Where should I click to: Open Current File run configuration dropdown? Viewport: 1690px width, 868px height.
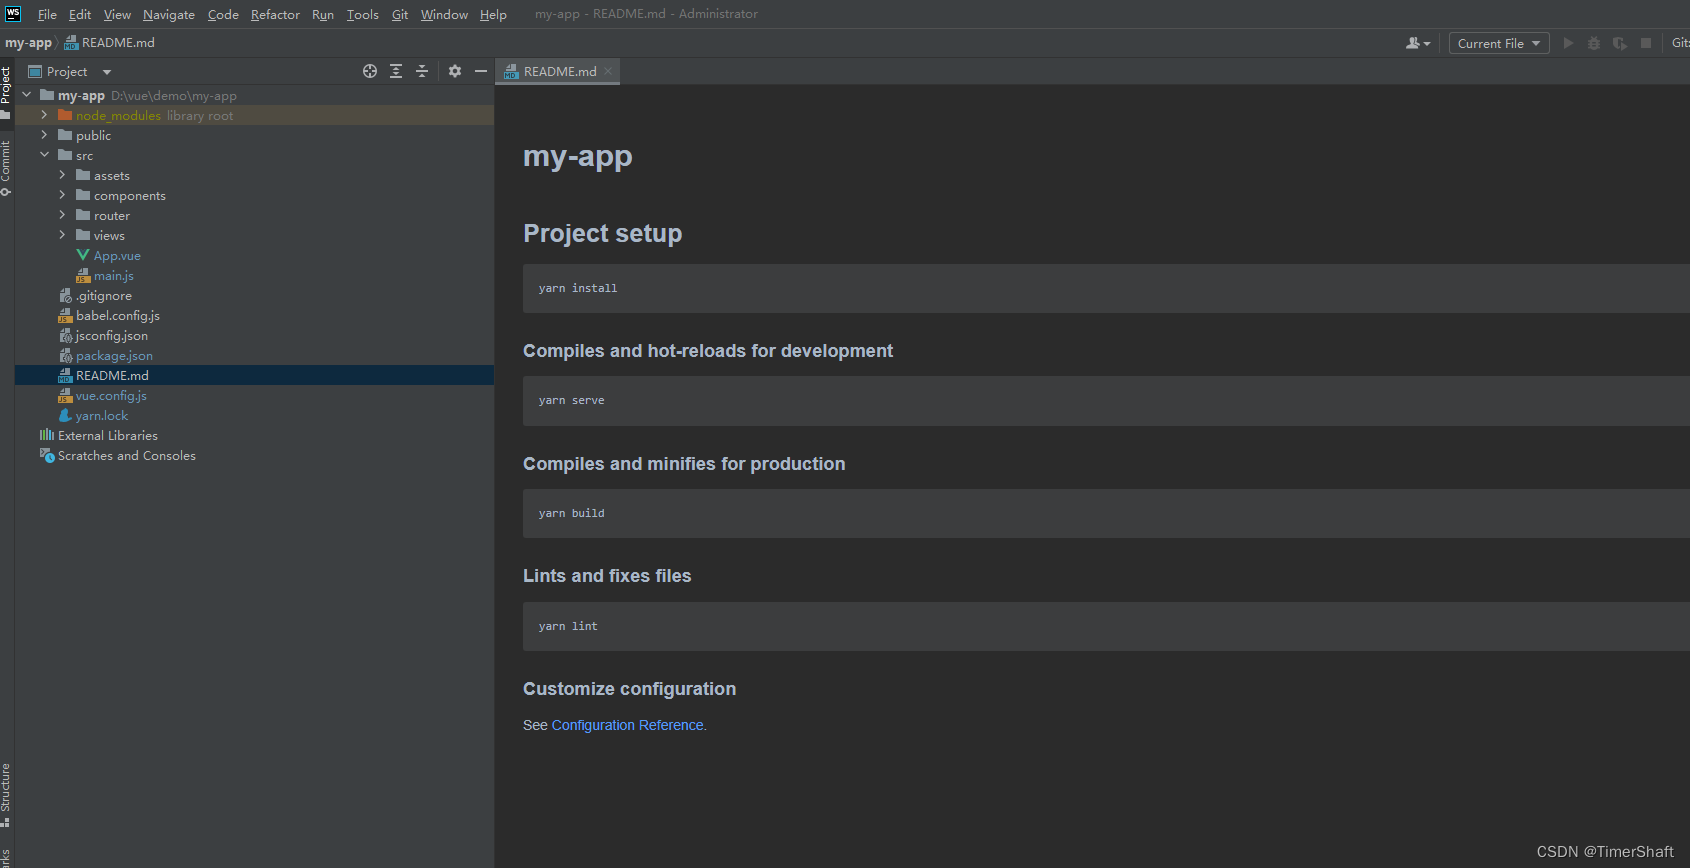[x=1499, y=43]
